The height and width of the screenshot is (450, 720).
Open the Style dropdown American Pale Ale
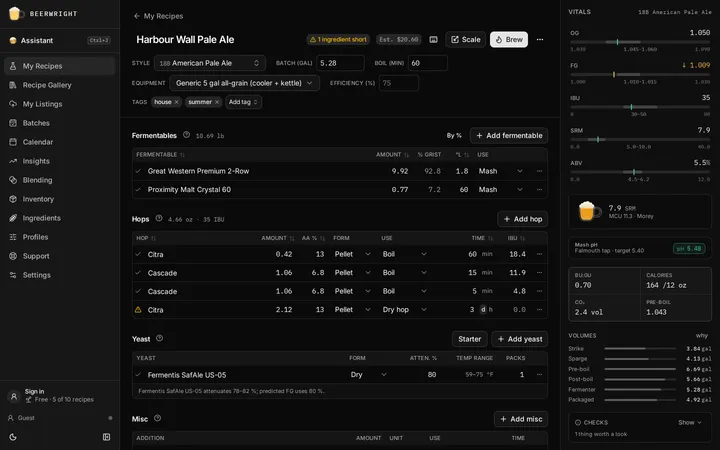210,63
